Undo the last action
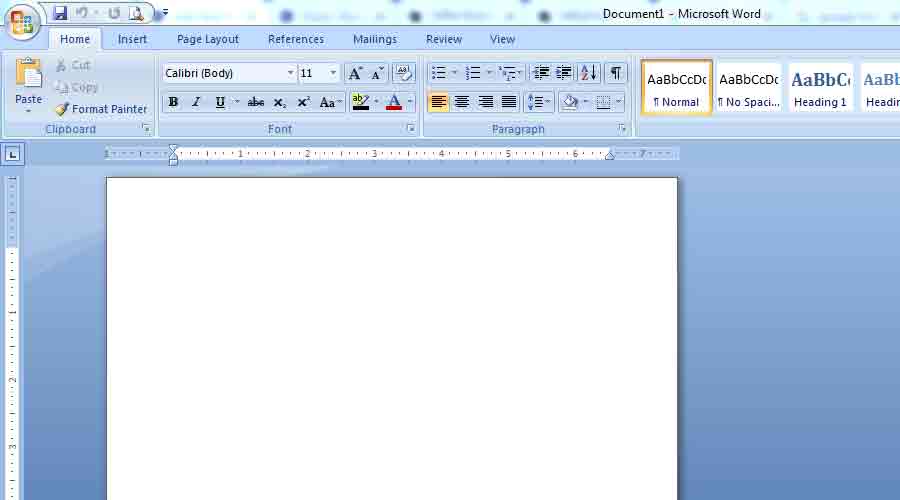900x500 pixels. click(x=82, y=13)
